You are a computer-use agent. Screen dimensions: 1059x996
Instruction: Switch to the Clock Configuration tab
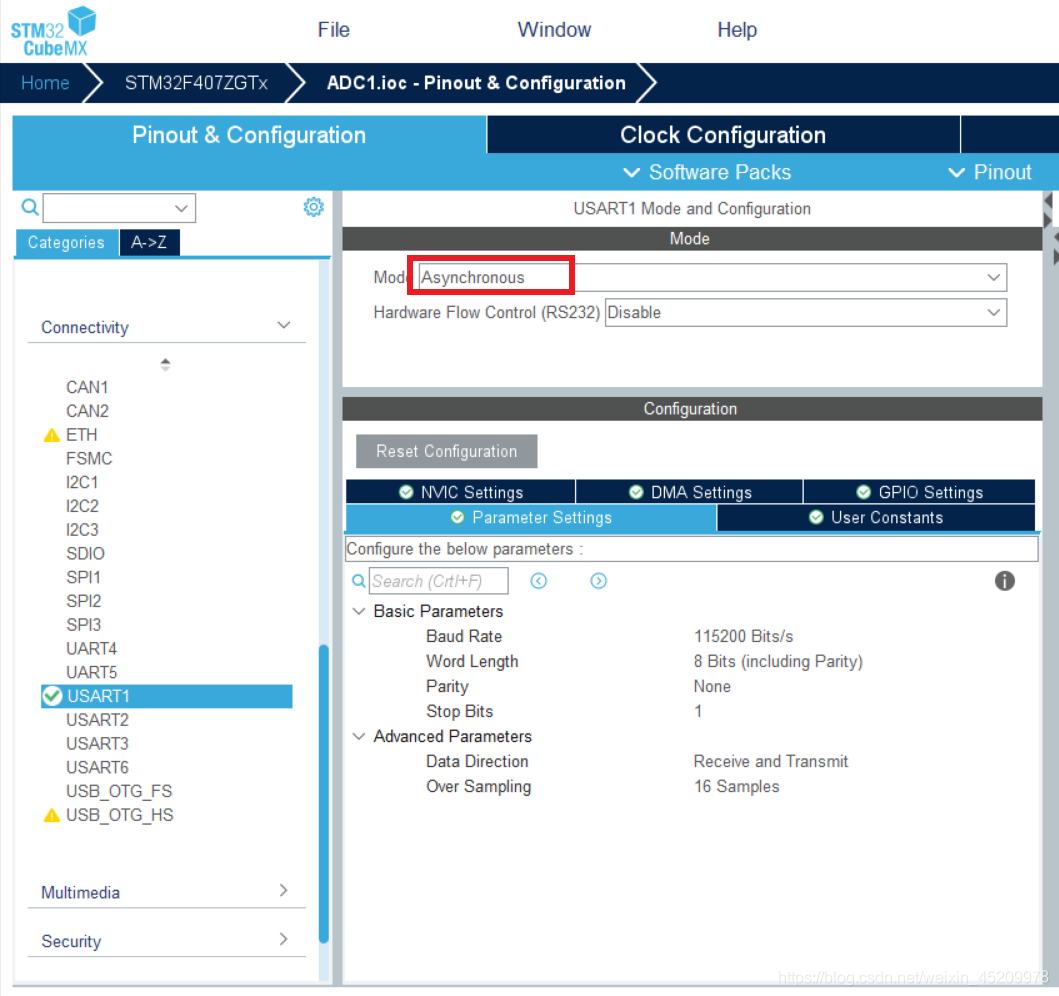point(723,134)
